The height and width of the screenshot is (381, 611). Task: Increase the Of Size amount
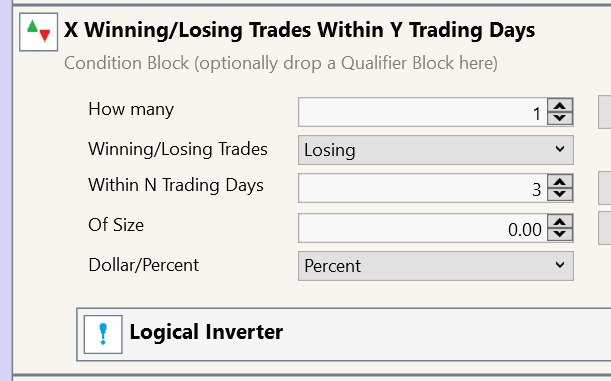click(x=560, y=222)
